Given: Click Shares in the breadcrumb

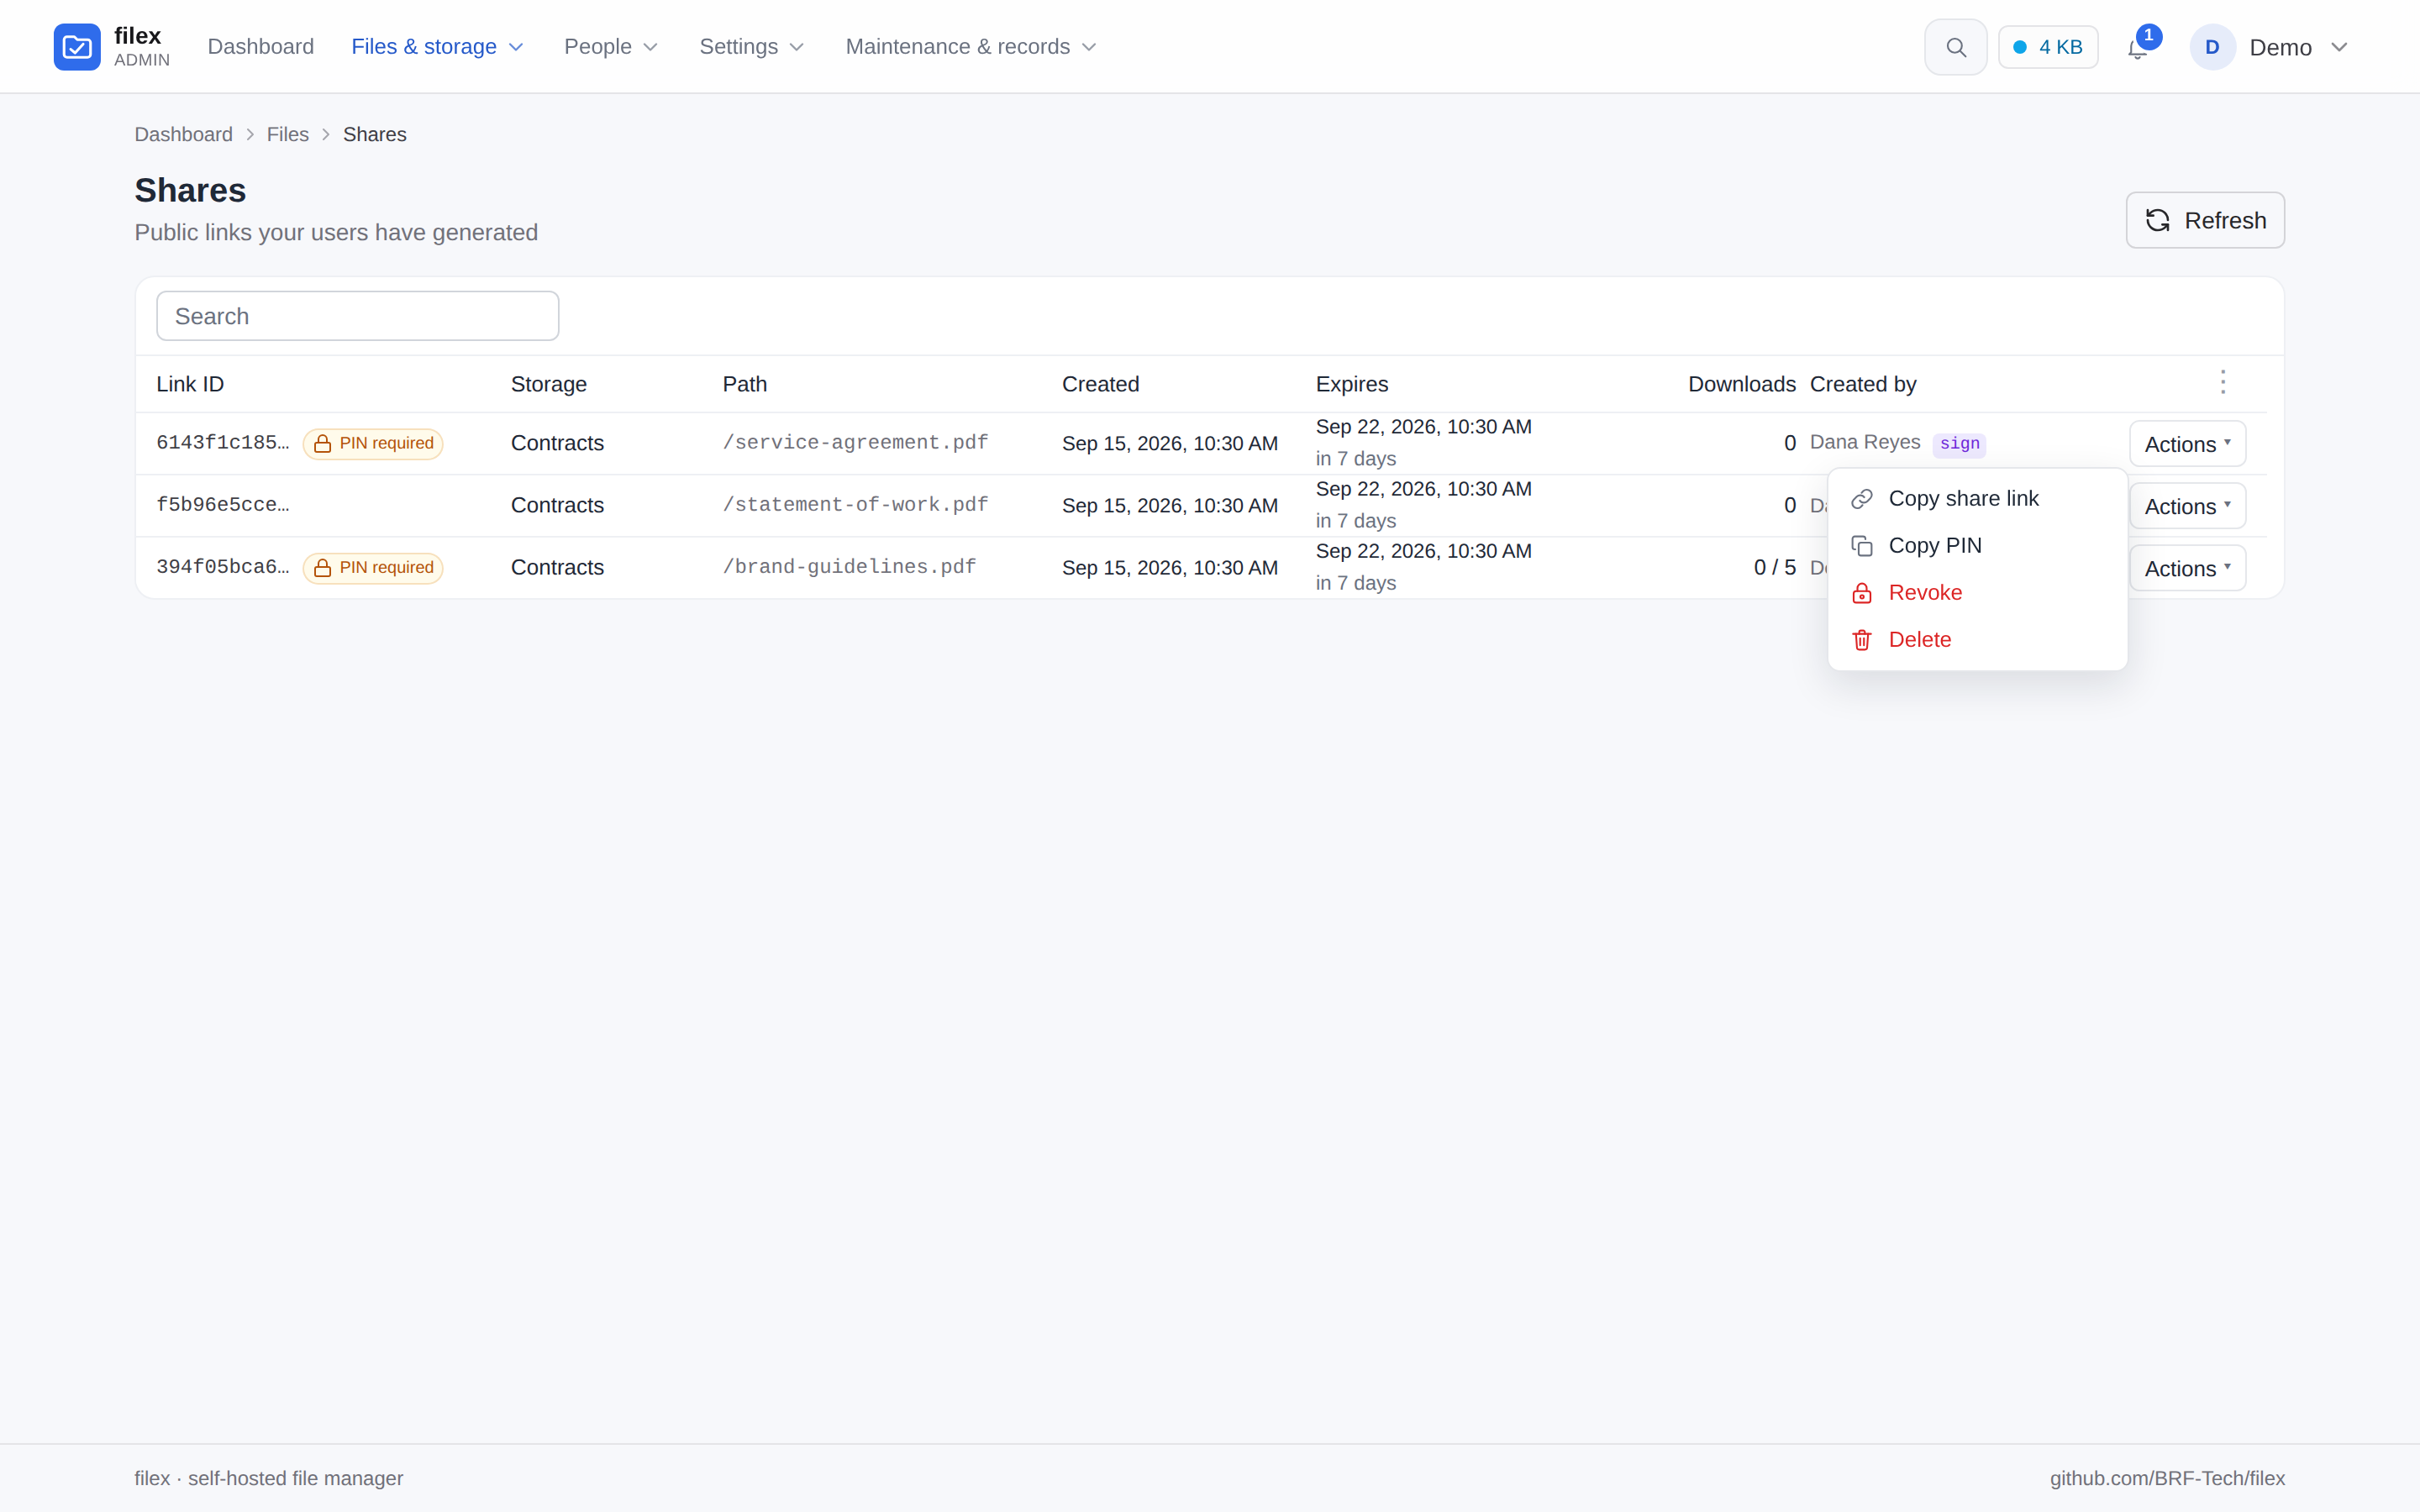Looking at the screenshot, I should pos(374,134).
